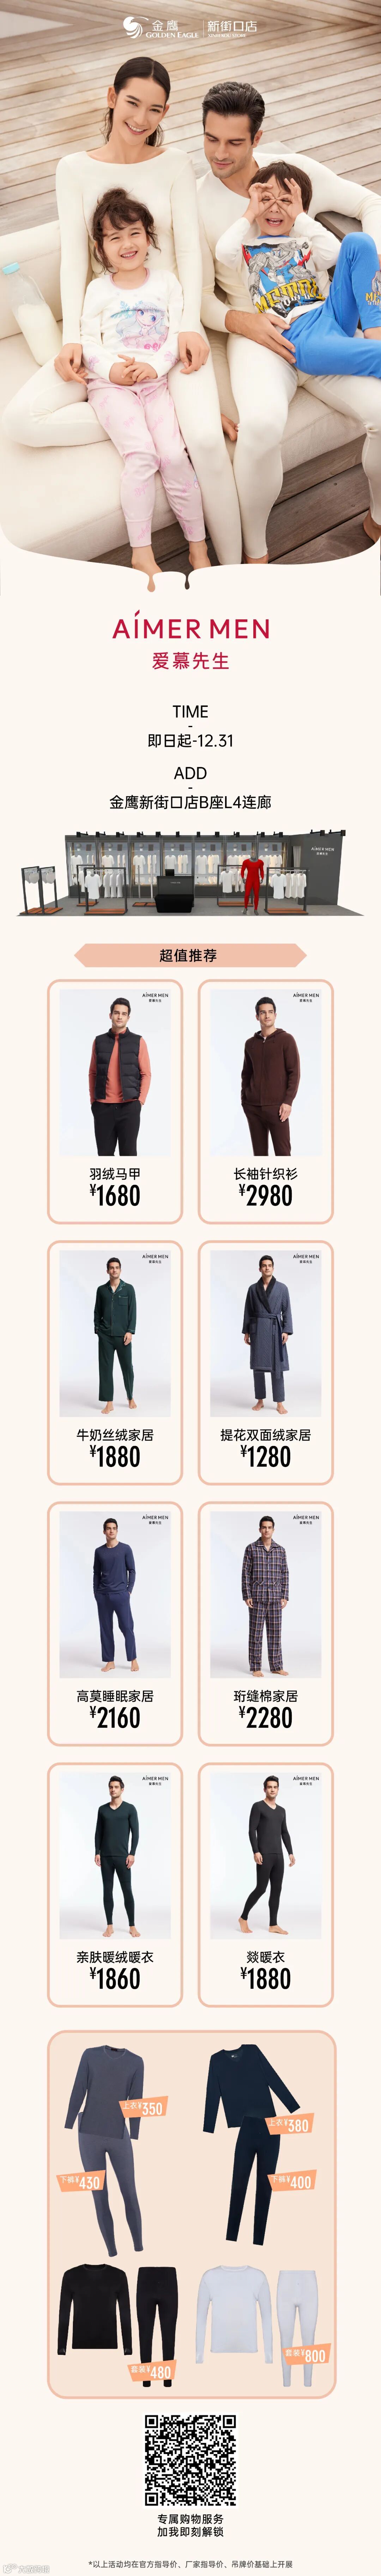Viewport: 381px width, 2576px height.
Task: Click the 超值推荐 section banner
Action: pos(190,955)
